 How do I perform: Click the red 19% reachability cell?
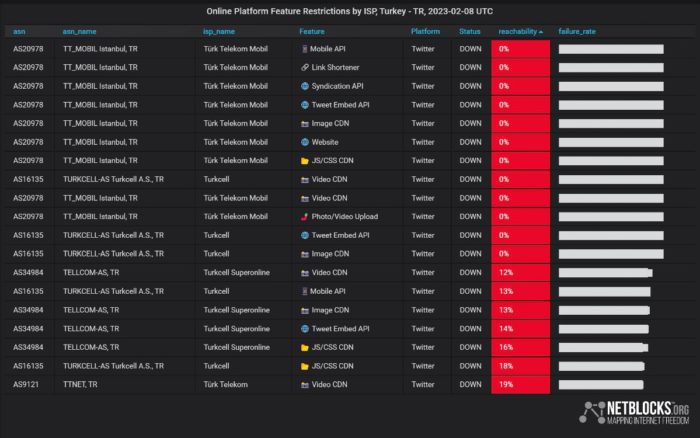click(x=521, y=384)
